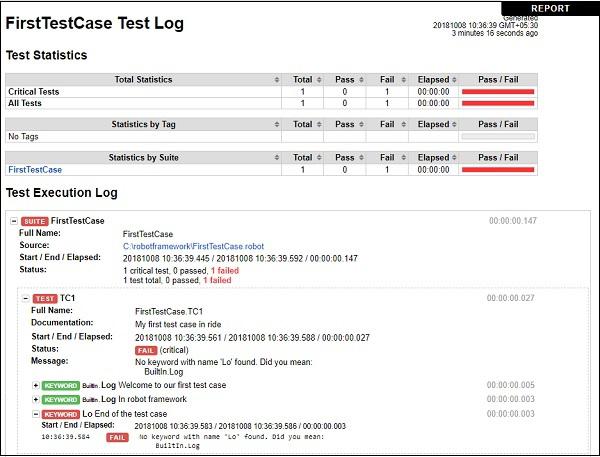Collapse the Lo End of the test case keyword
The image size is (600, 457).
tap(36, 414)
